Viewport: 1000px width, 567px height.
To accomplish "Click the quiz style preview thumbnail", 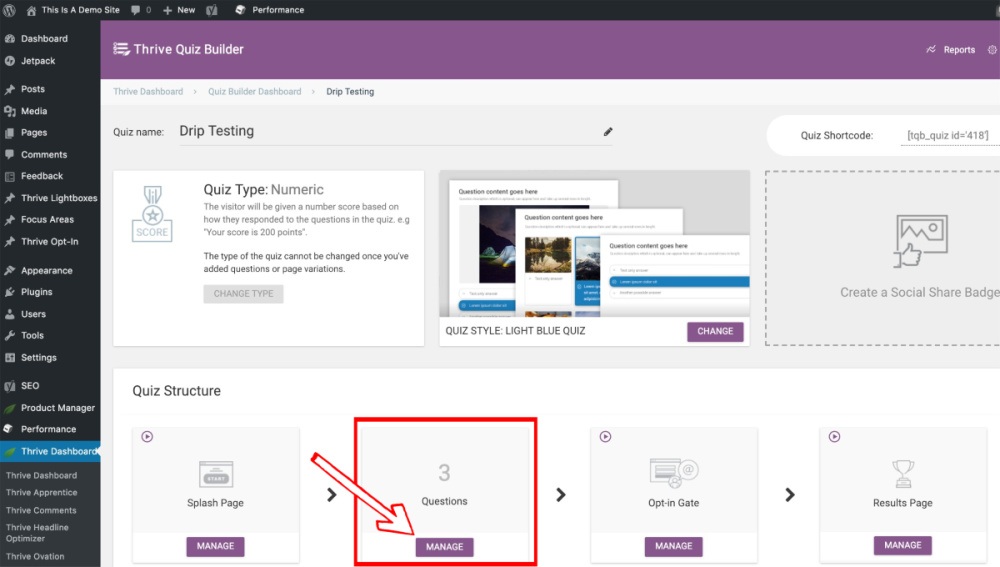I will [594, 244].
